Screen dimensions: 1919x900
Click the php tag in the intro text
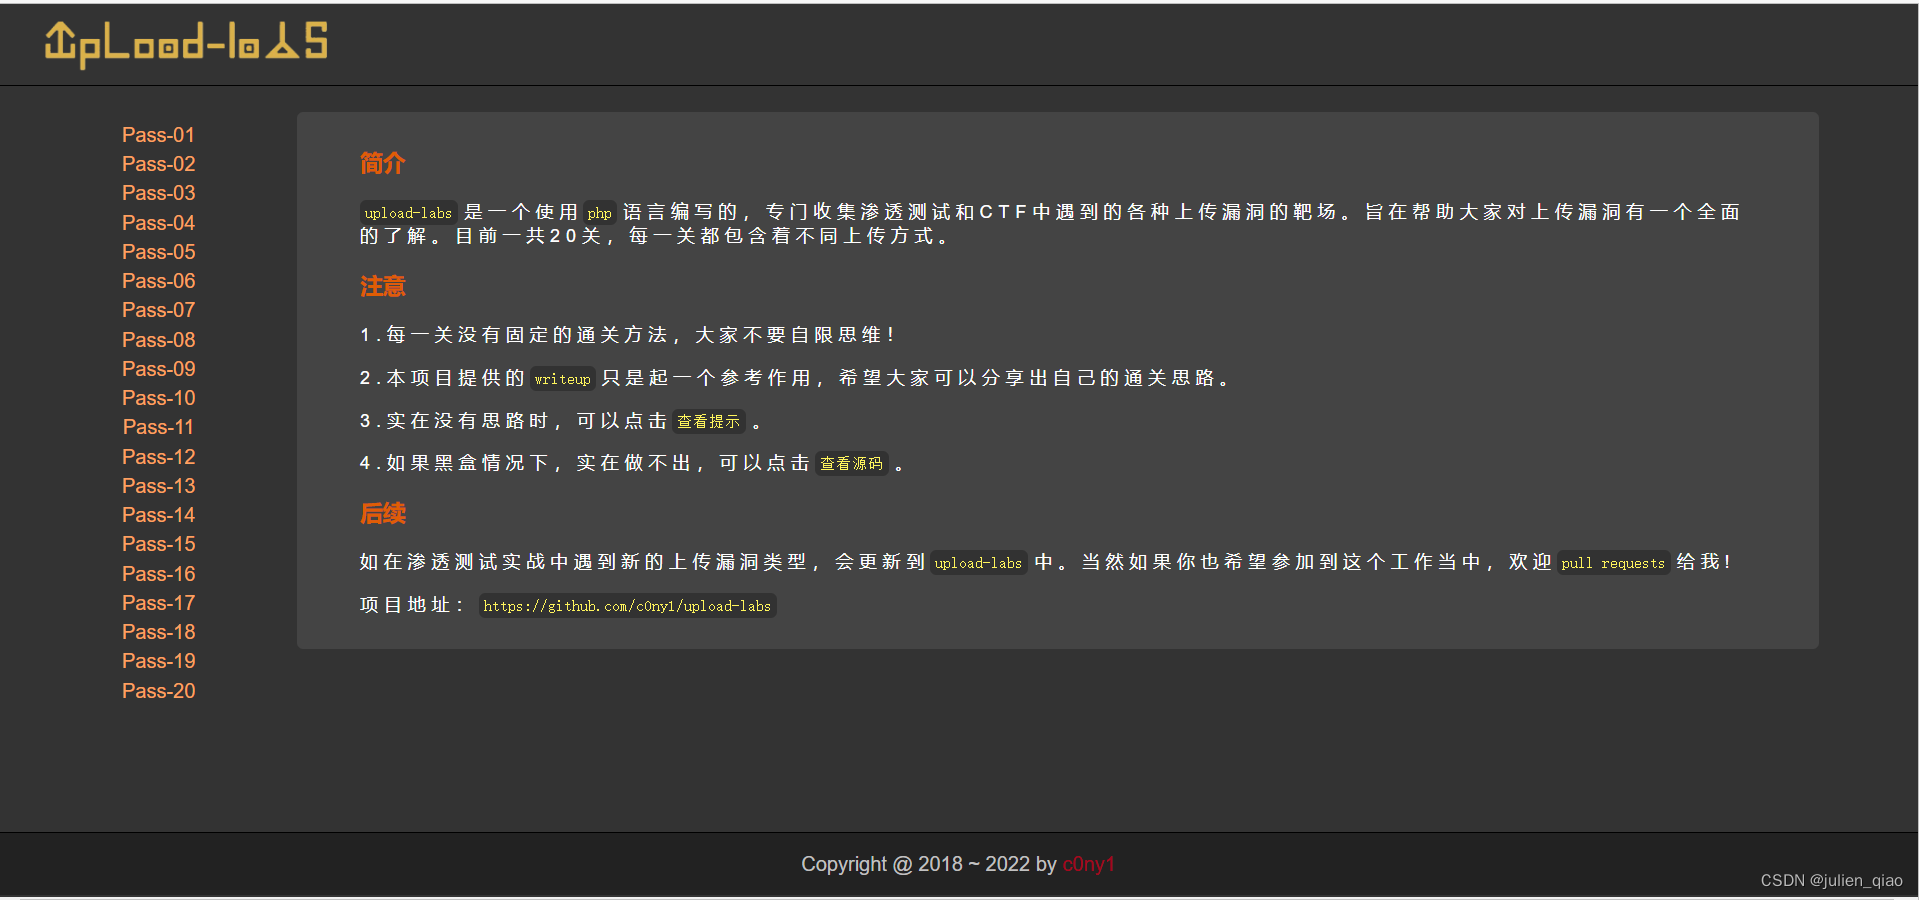[x=599, y=213]
